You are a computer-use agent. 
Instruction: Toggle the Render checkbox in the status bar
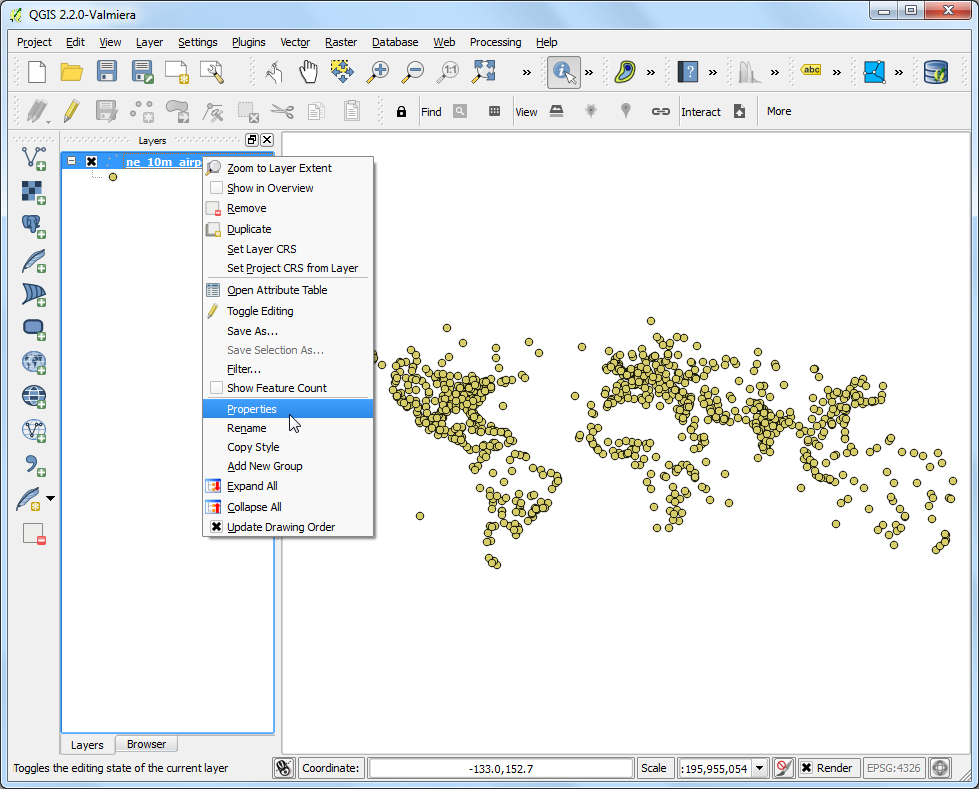[x=807, y=768]
